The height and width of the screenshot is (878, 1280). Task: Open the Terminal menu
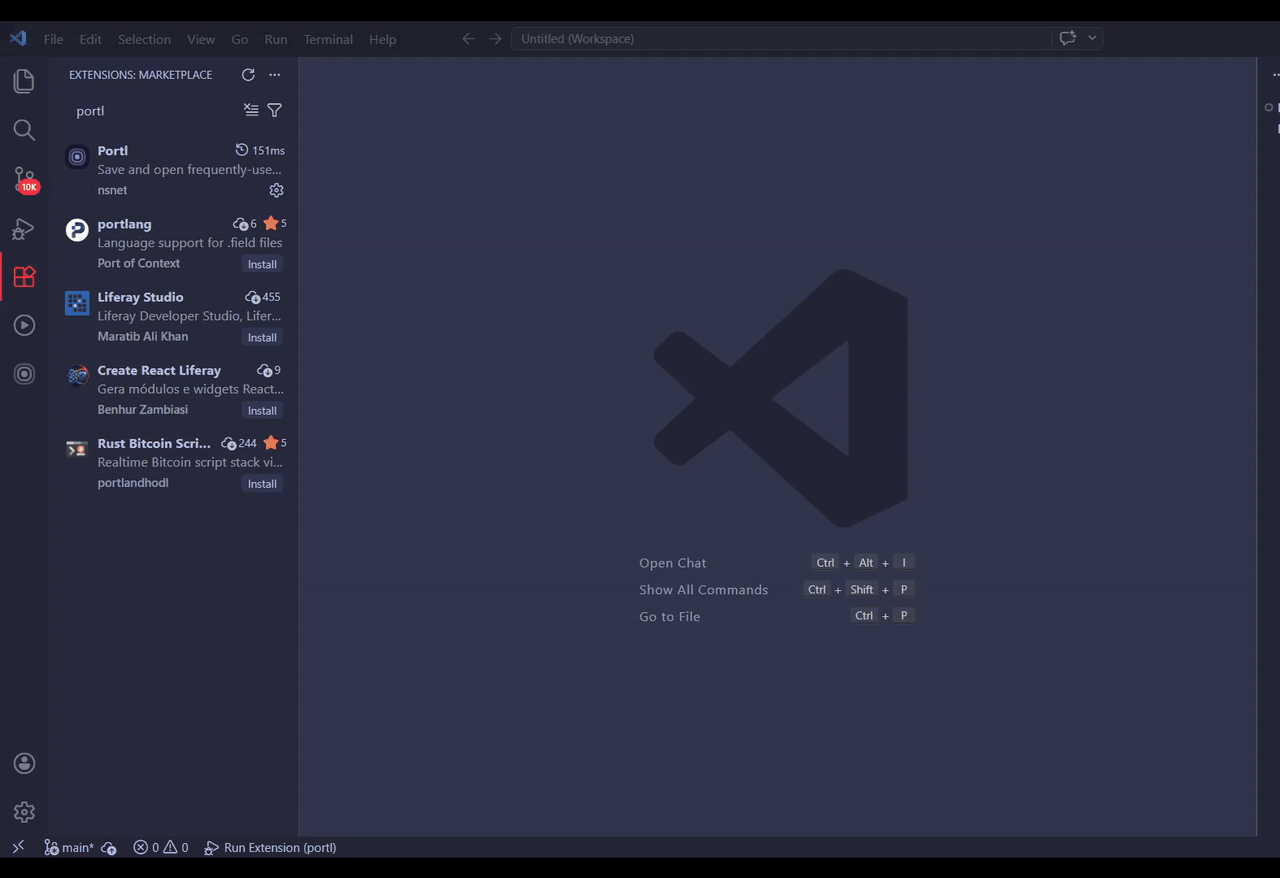(328, 39)
